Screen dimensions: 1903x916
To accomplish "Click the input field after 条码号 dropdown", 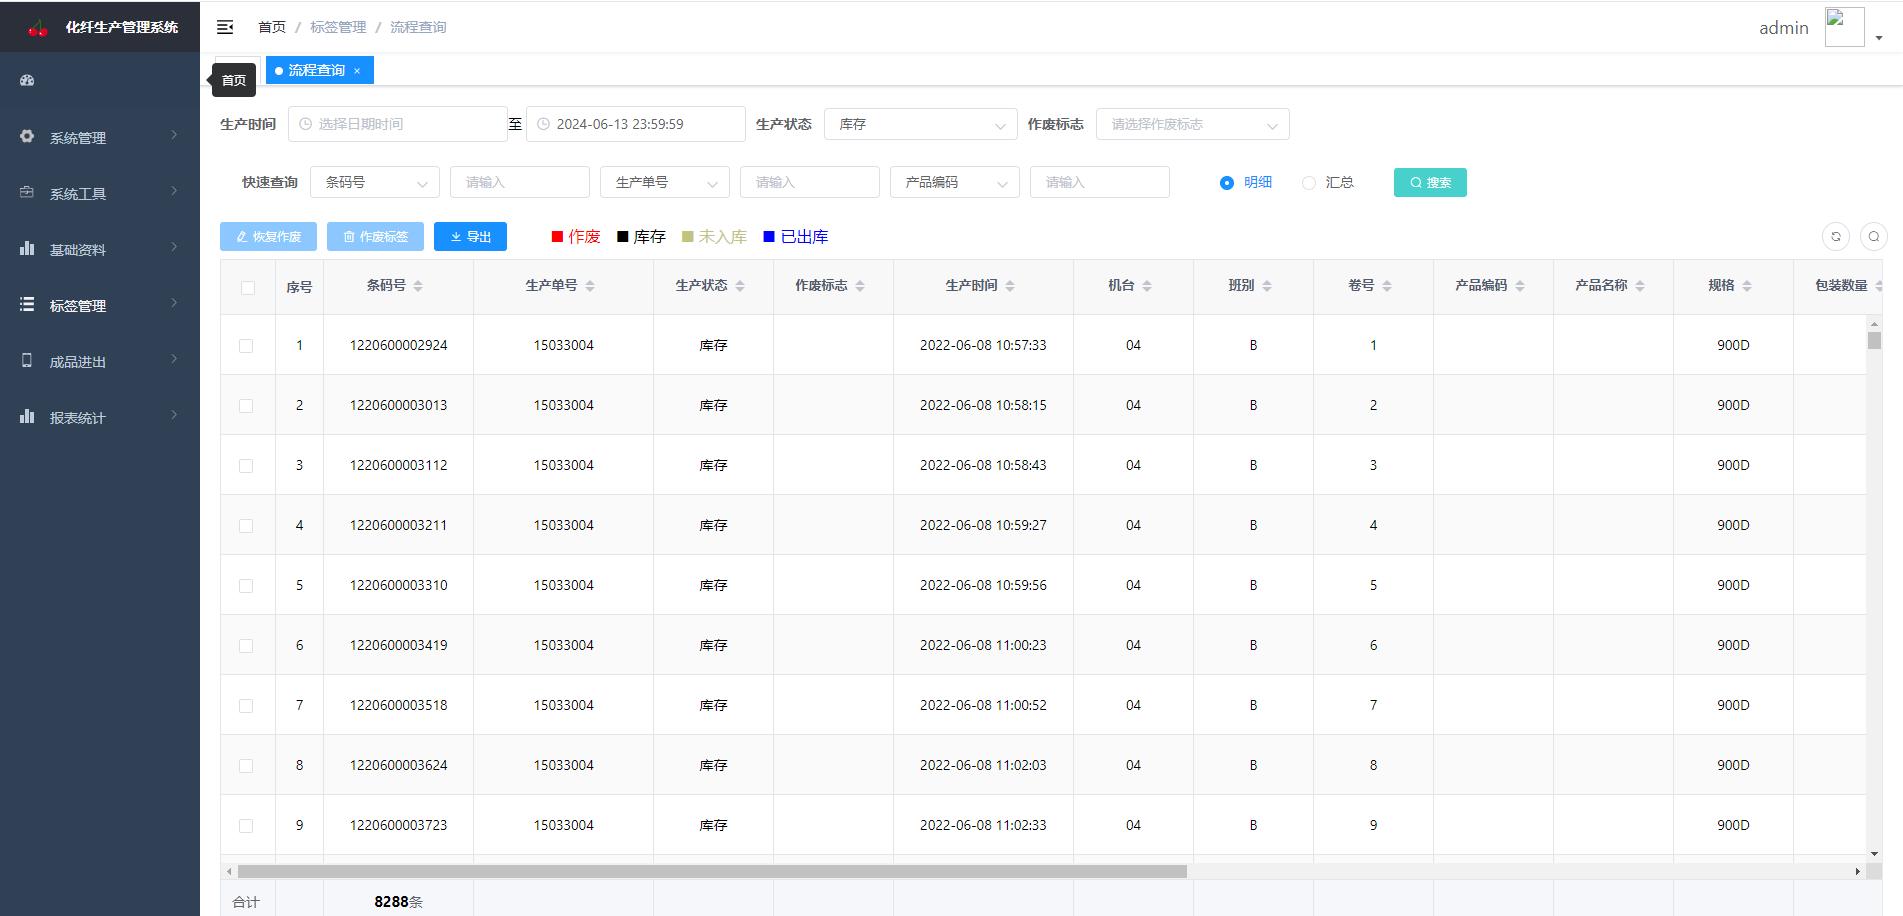I will click(520, 182).
